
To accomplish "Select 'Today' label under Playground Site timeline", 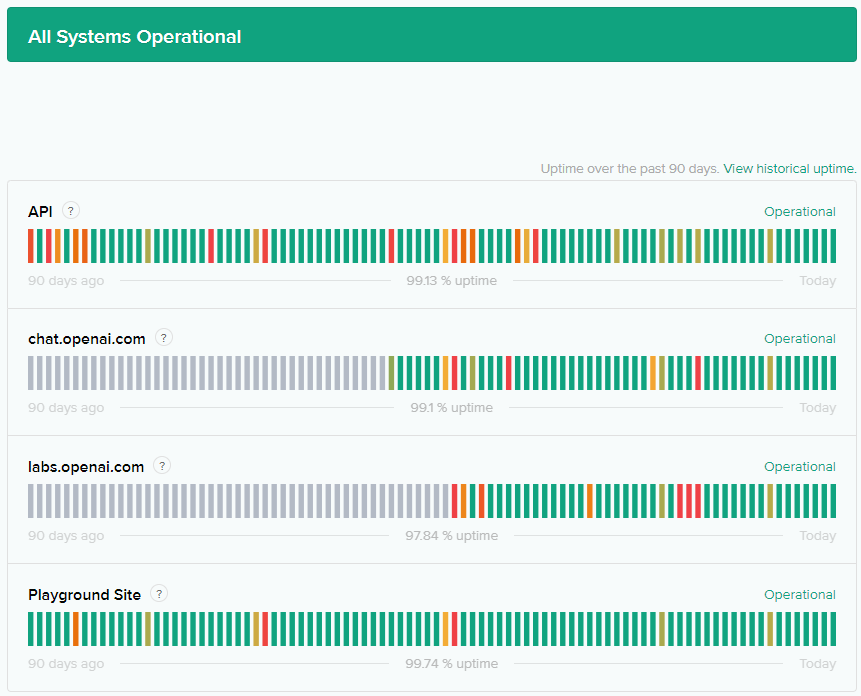I will tap(818, 664).
